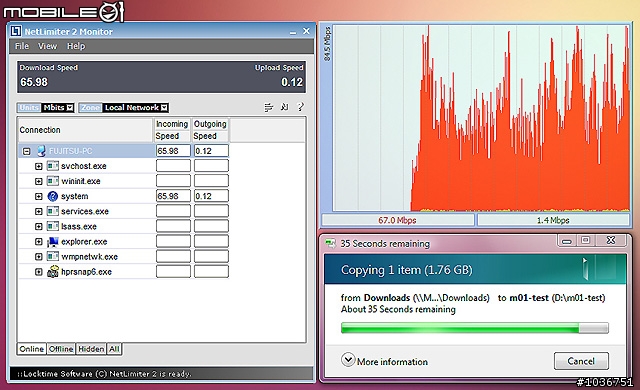Click FUJITSU-PC outgoing speed 0.12 cell

pos(211,151)
